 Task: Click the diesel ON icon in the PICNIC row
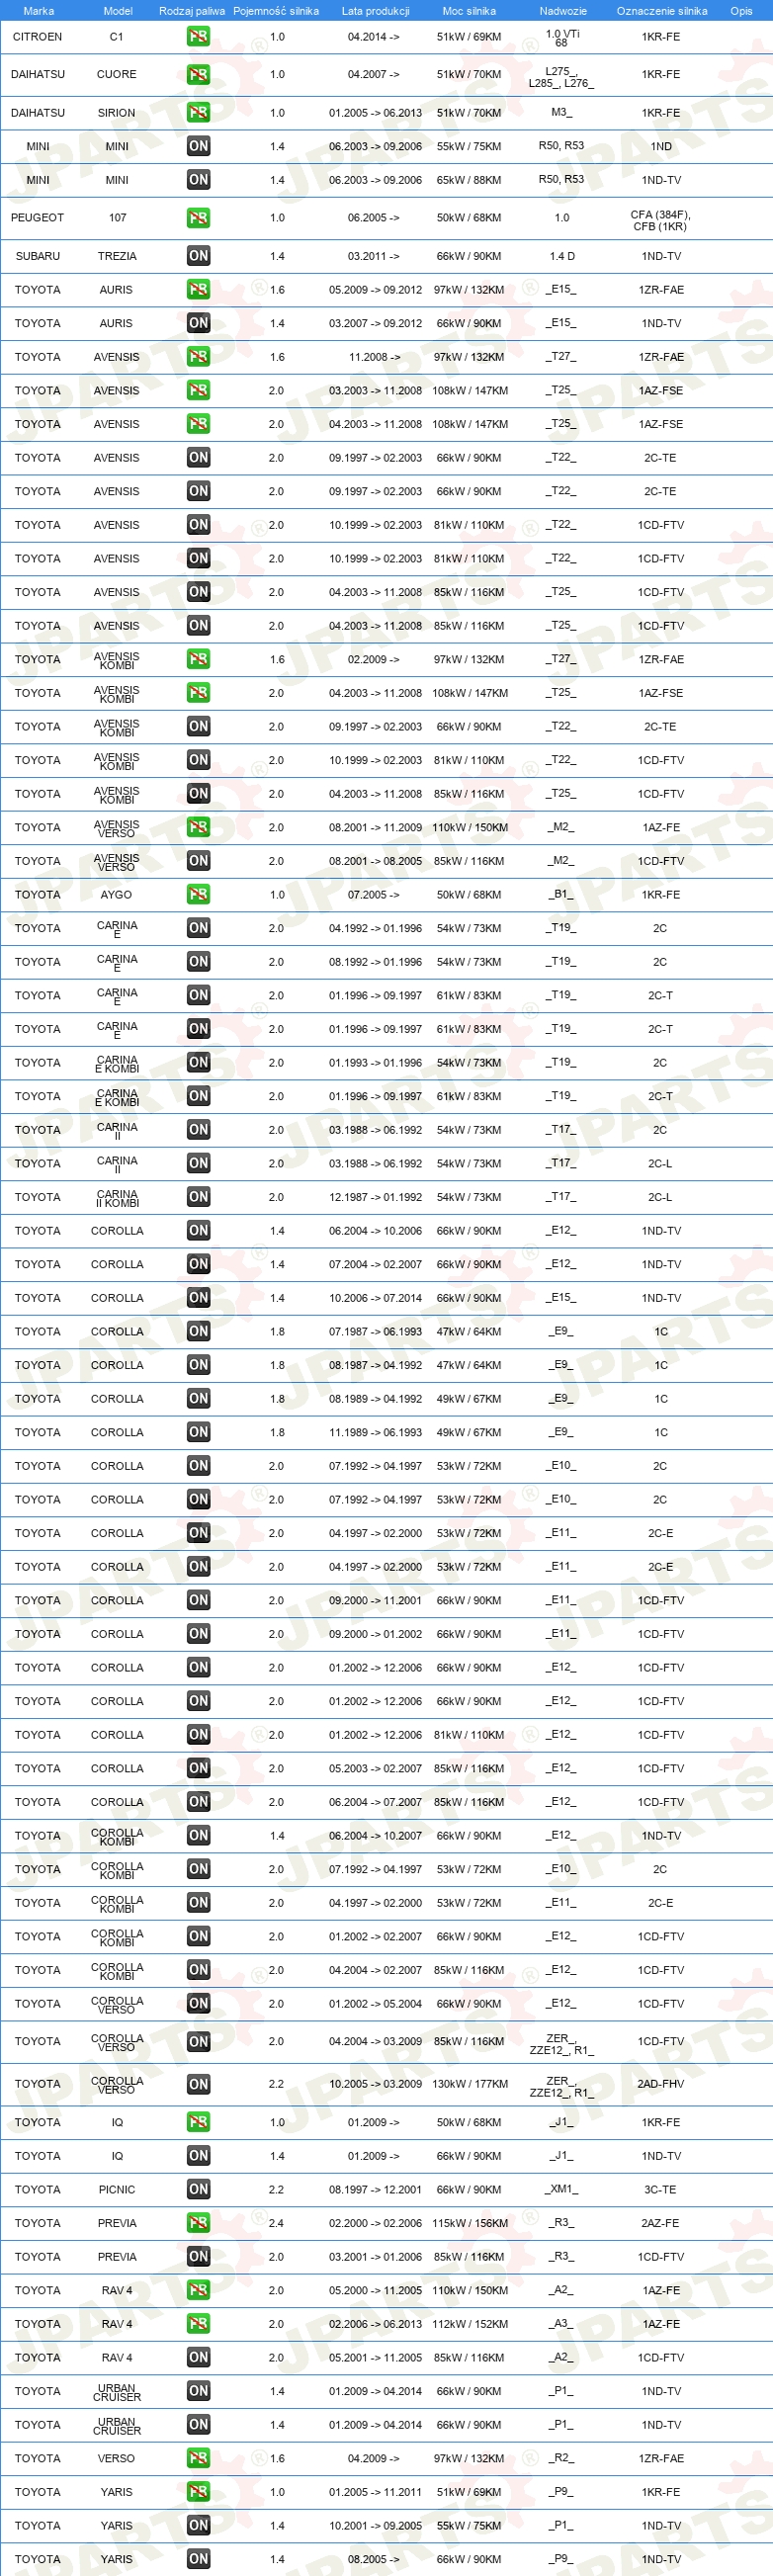coord(198,2190)
